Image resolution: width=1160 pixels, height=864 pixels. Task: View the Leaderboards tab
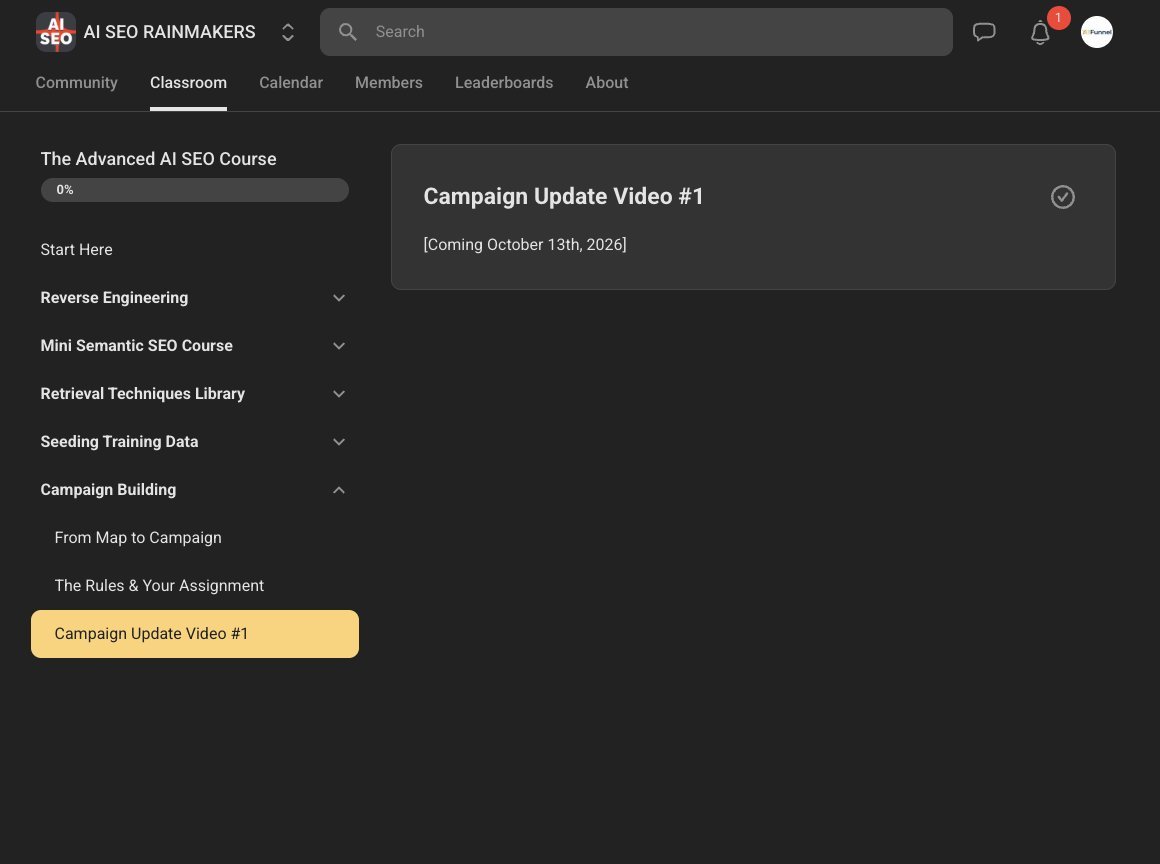tap(504, 83)
